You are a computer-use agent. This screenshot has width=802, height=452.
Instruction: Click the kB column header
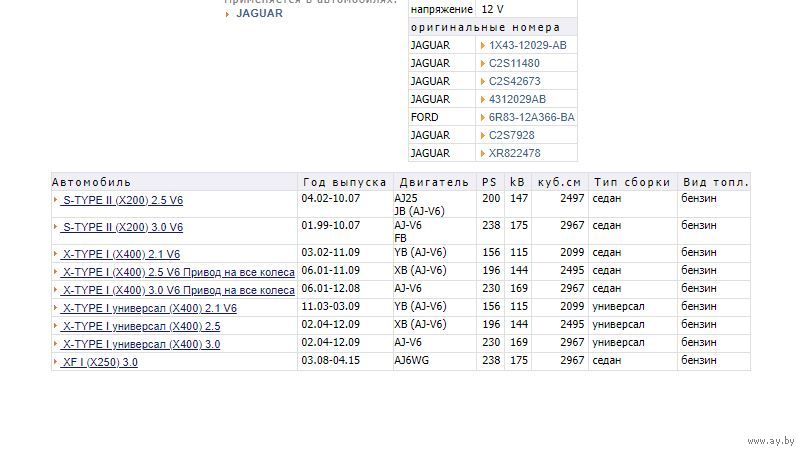(518, 182)
